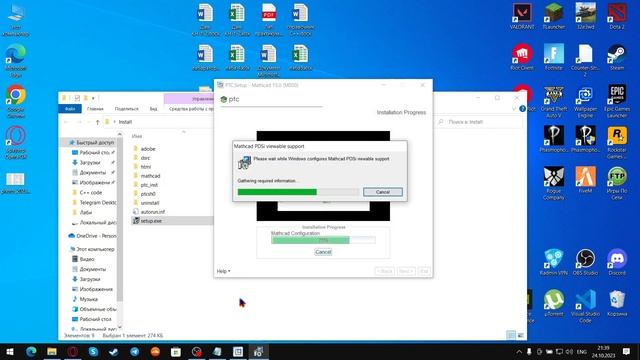Open Skype from the taskbar
This screenshot has width=640, height=360.
93,351
